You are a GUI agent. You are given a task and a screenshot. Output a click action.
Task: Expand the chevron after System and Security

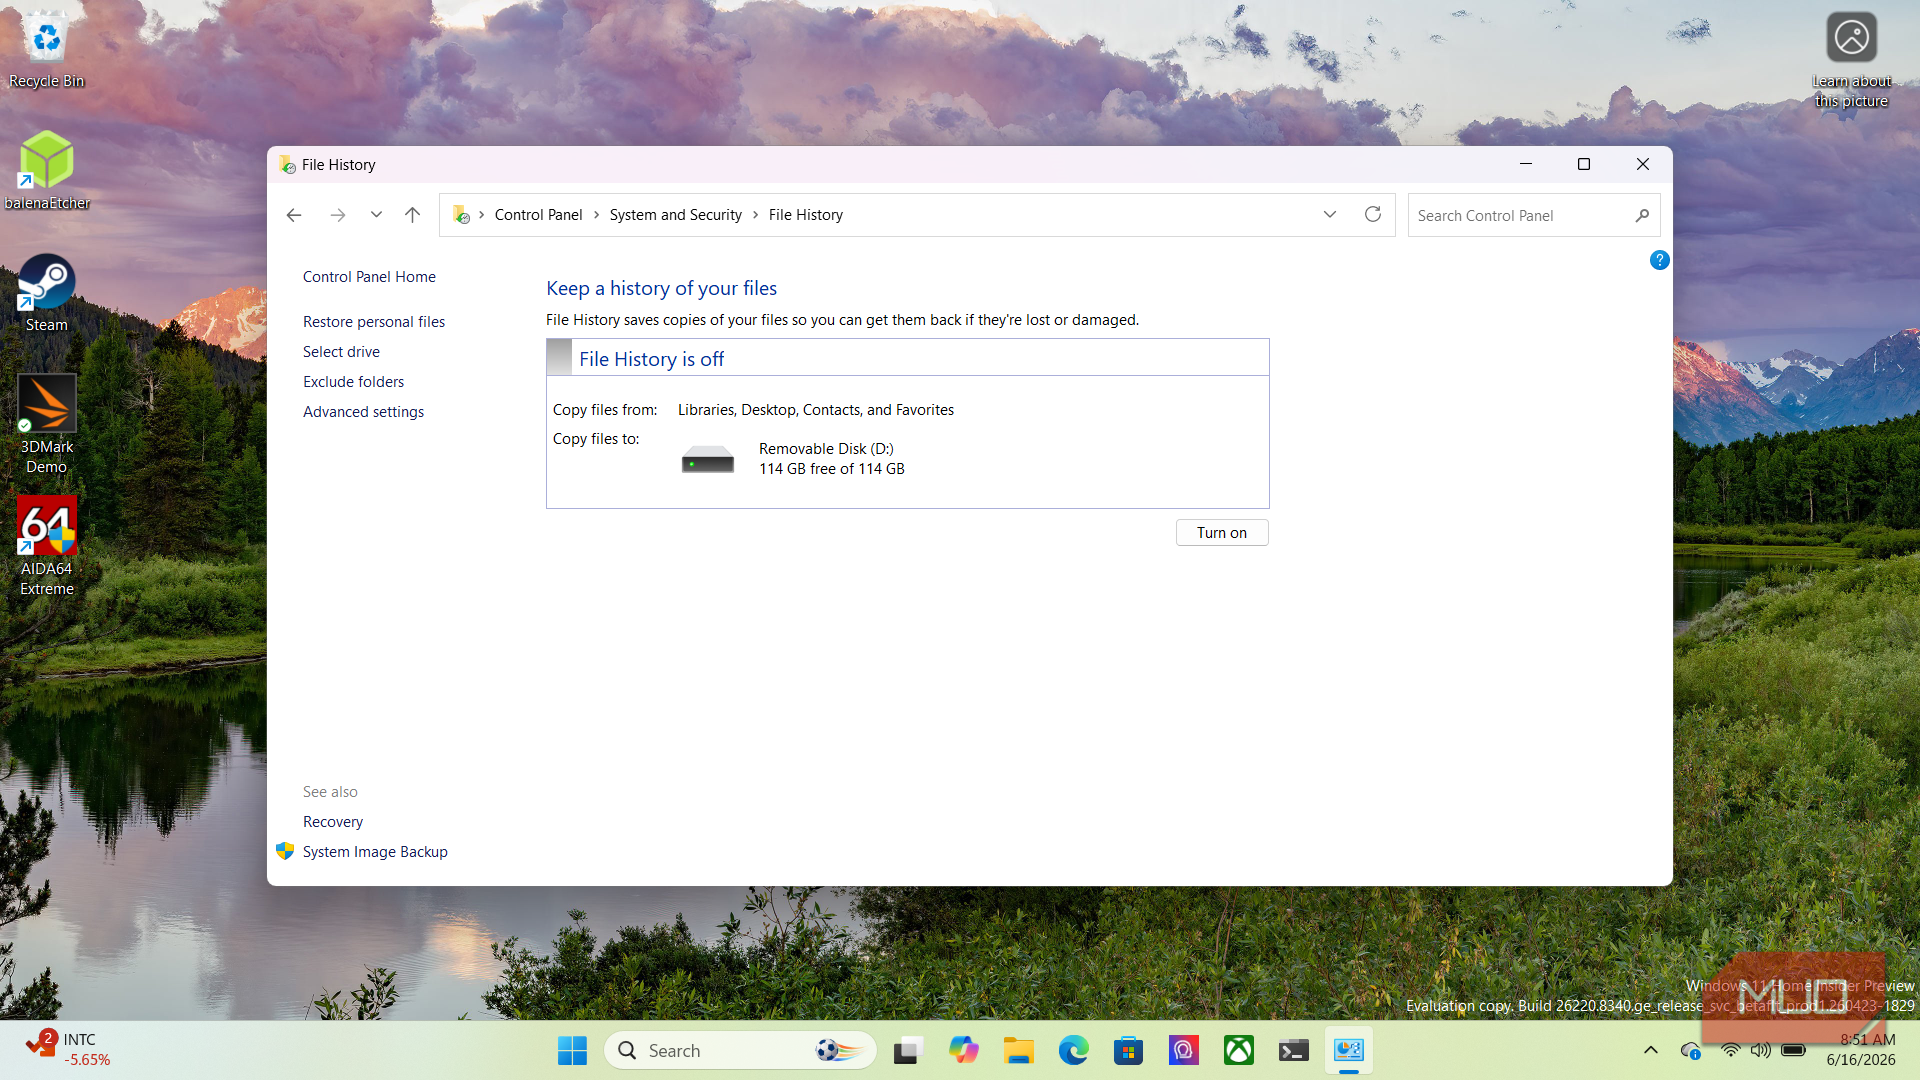756,215
